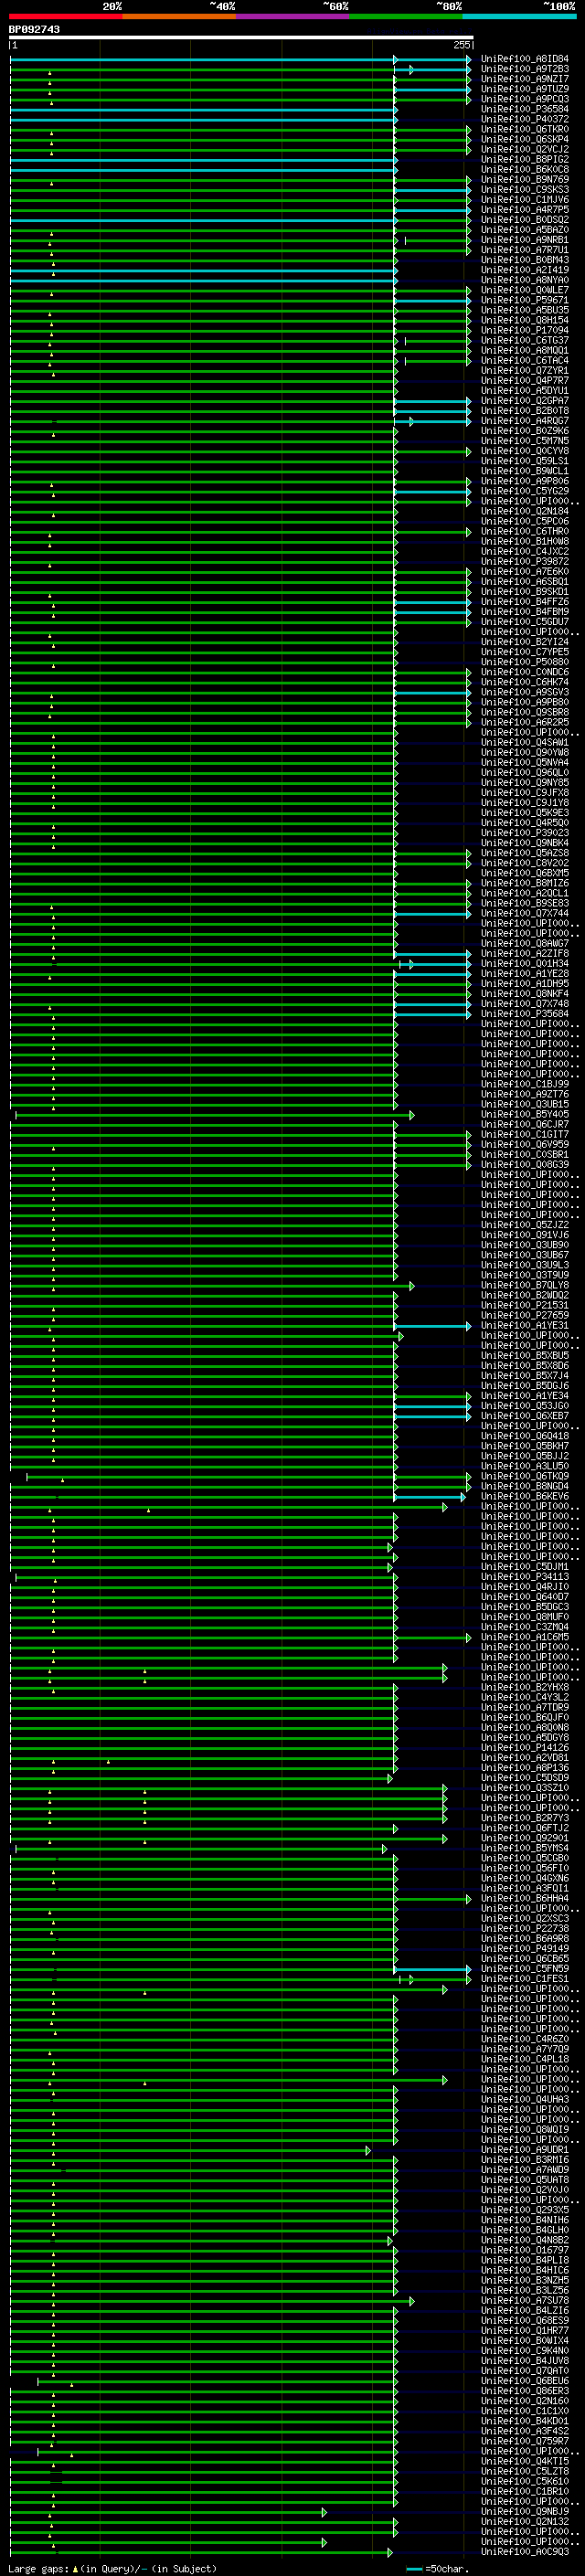The height and width of the screenshot is (2576, 585).
Task: Click hit label UniRef100_P50880
Action: coord(525,662)
